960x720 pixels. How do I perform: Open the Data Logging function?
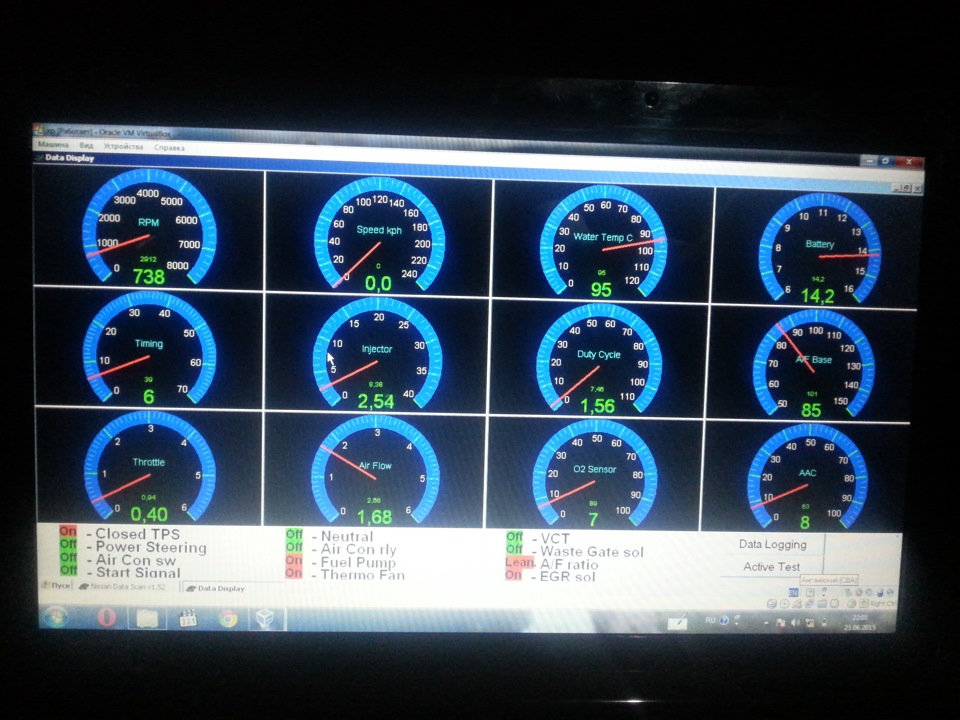(773, 544)
